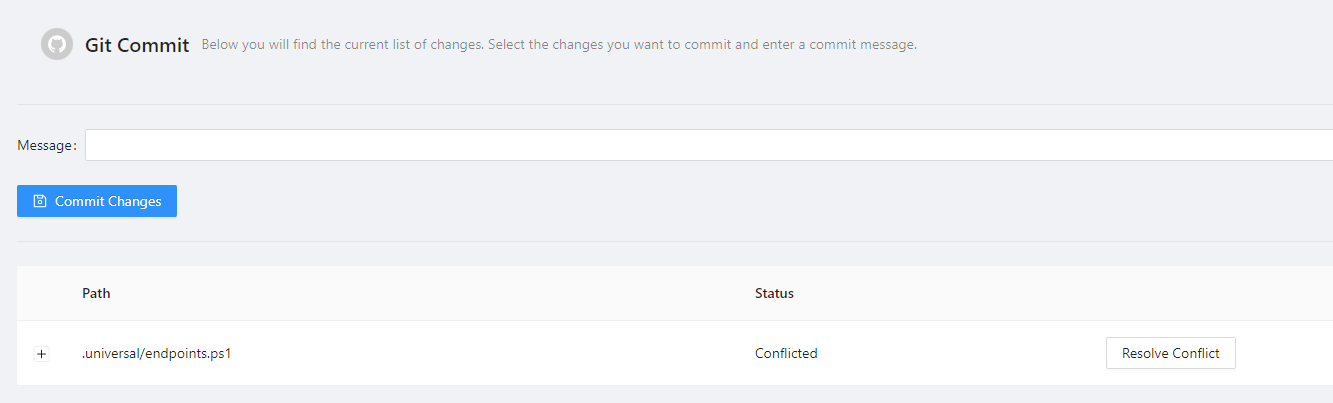The width and height of the screenshot is (1333, 403).
Task: Expand the .universal/endpoints.ps1 row
Action: pos(41,354)
